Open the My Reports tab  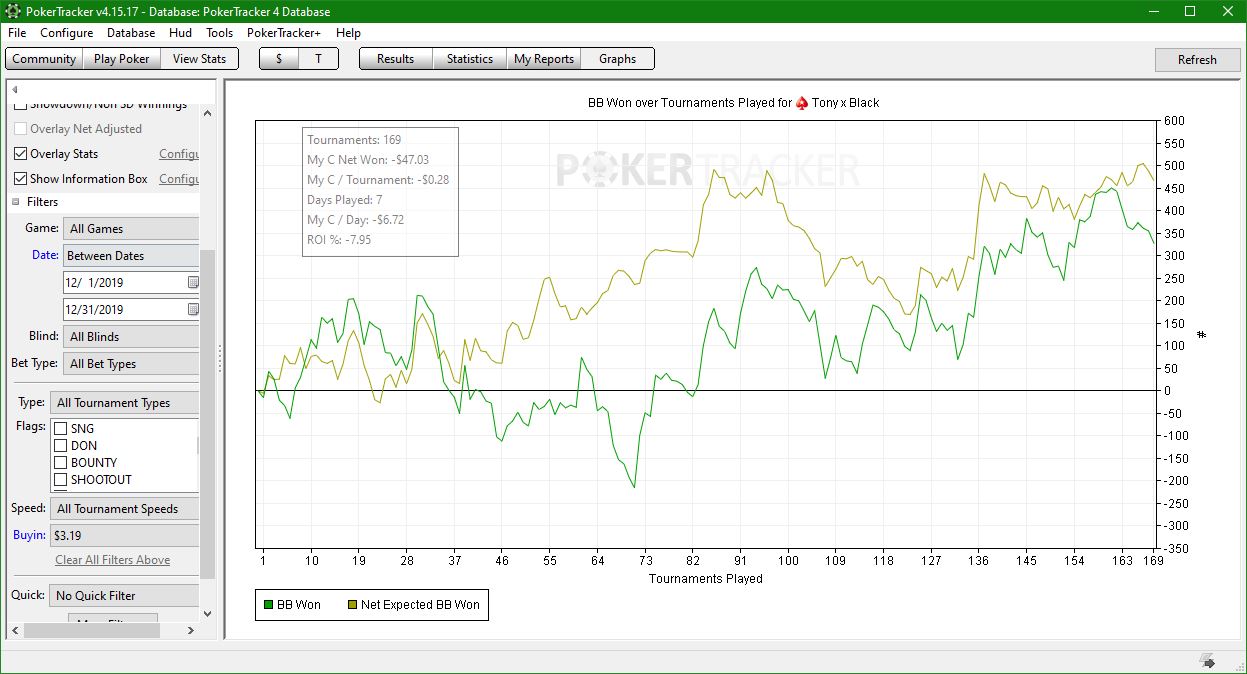click(x=544, y=59)
